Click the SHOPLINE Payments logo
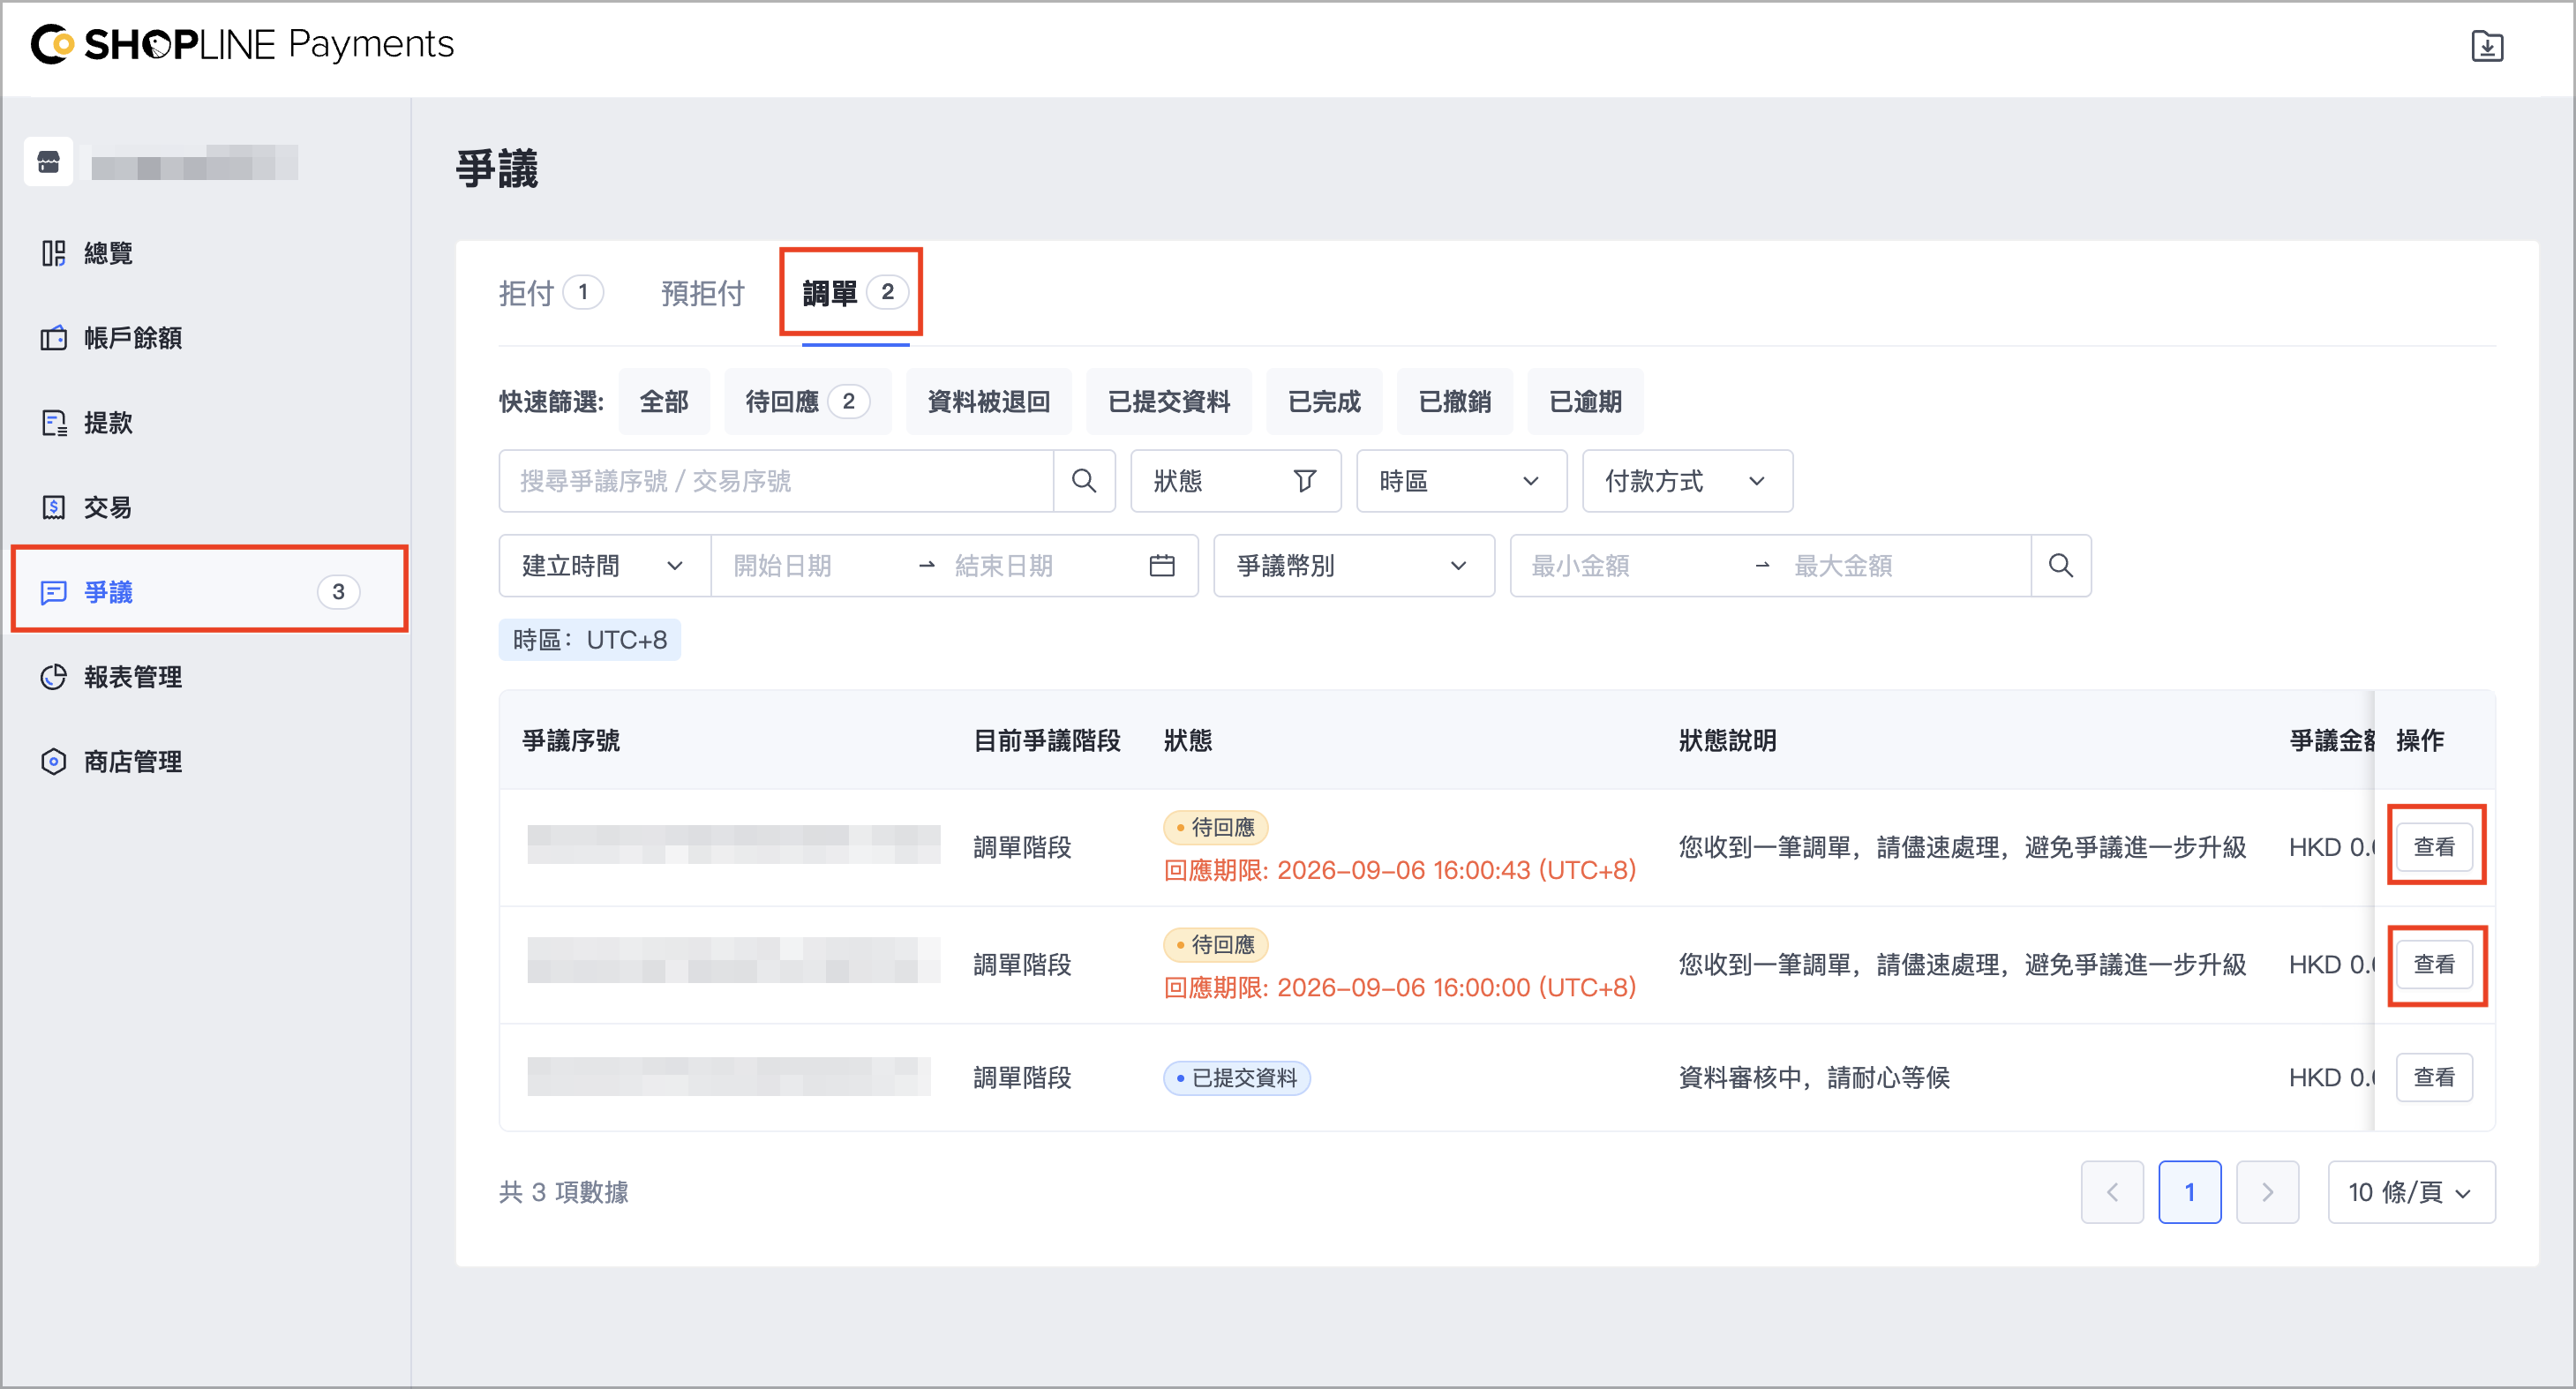The image size is (2576, 1389). pyautogui.click(x=242, y=44)
